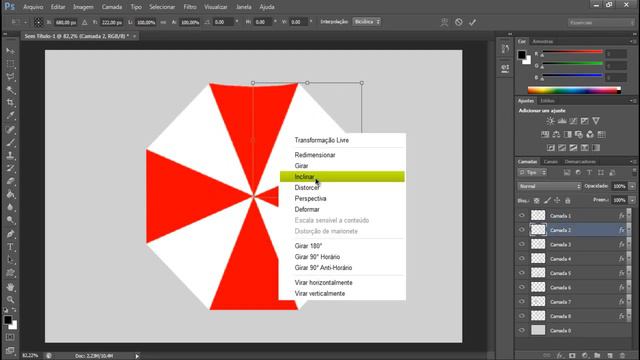This screenshot has width=640, height=360.
Task: Select the Dodge tool
Action: (10, 220)
